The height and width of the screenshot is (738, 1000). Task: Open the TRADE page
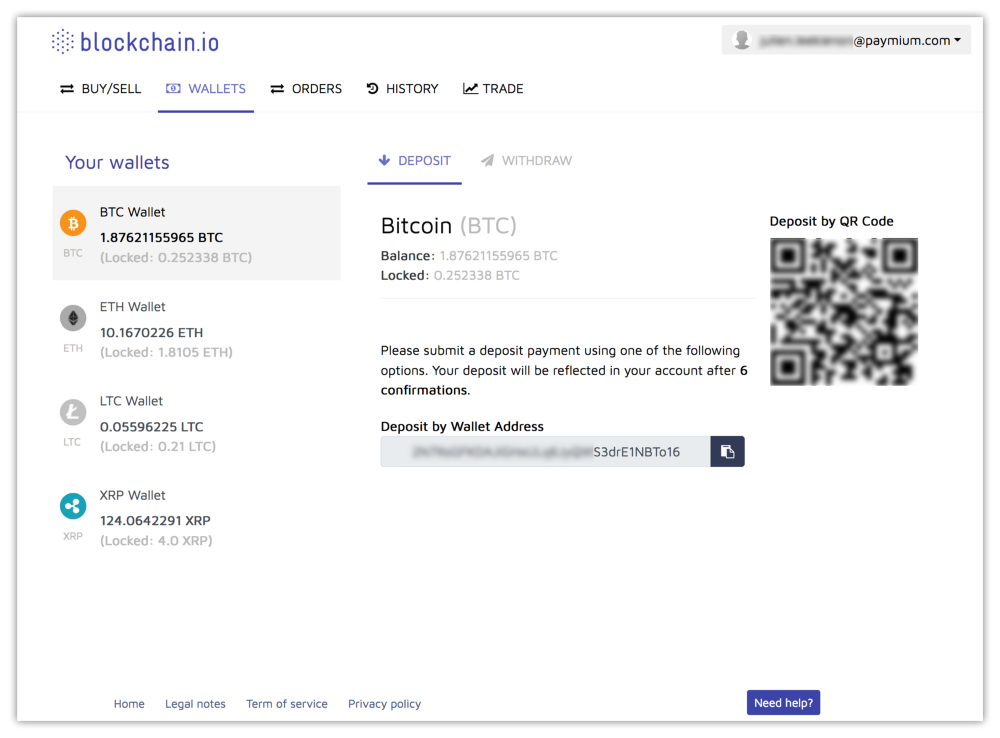point(493,89)
